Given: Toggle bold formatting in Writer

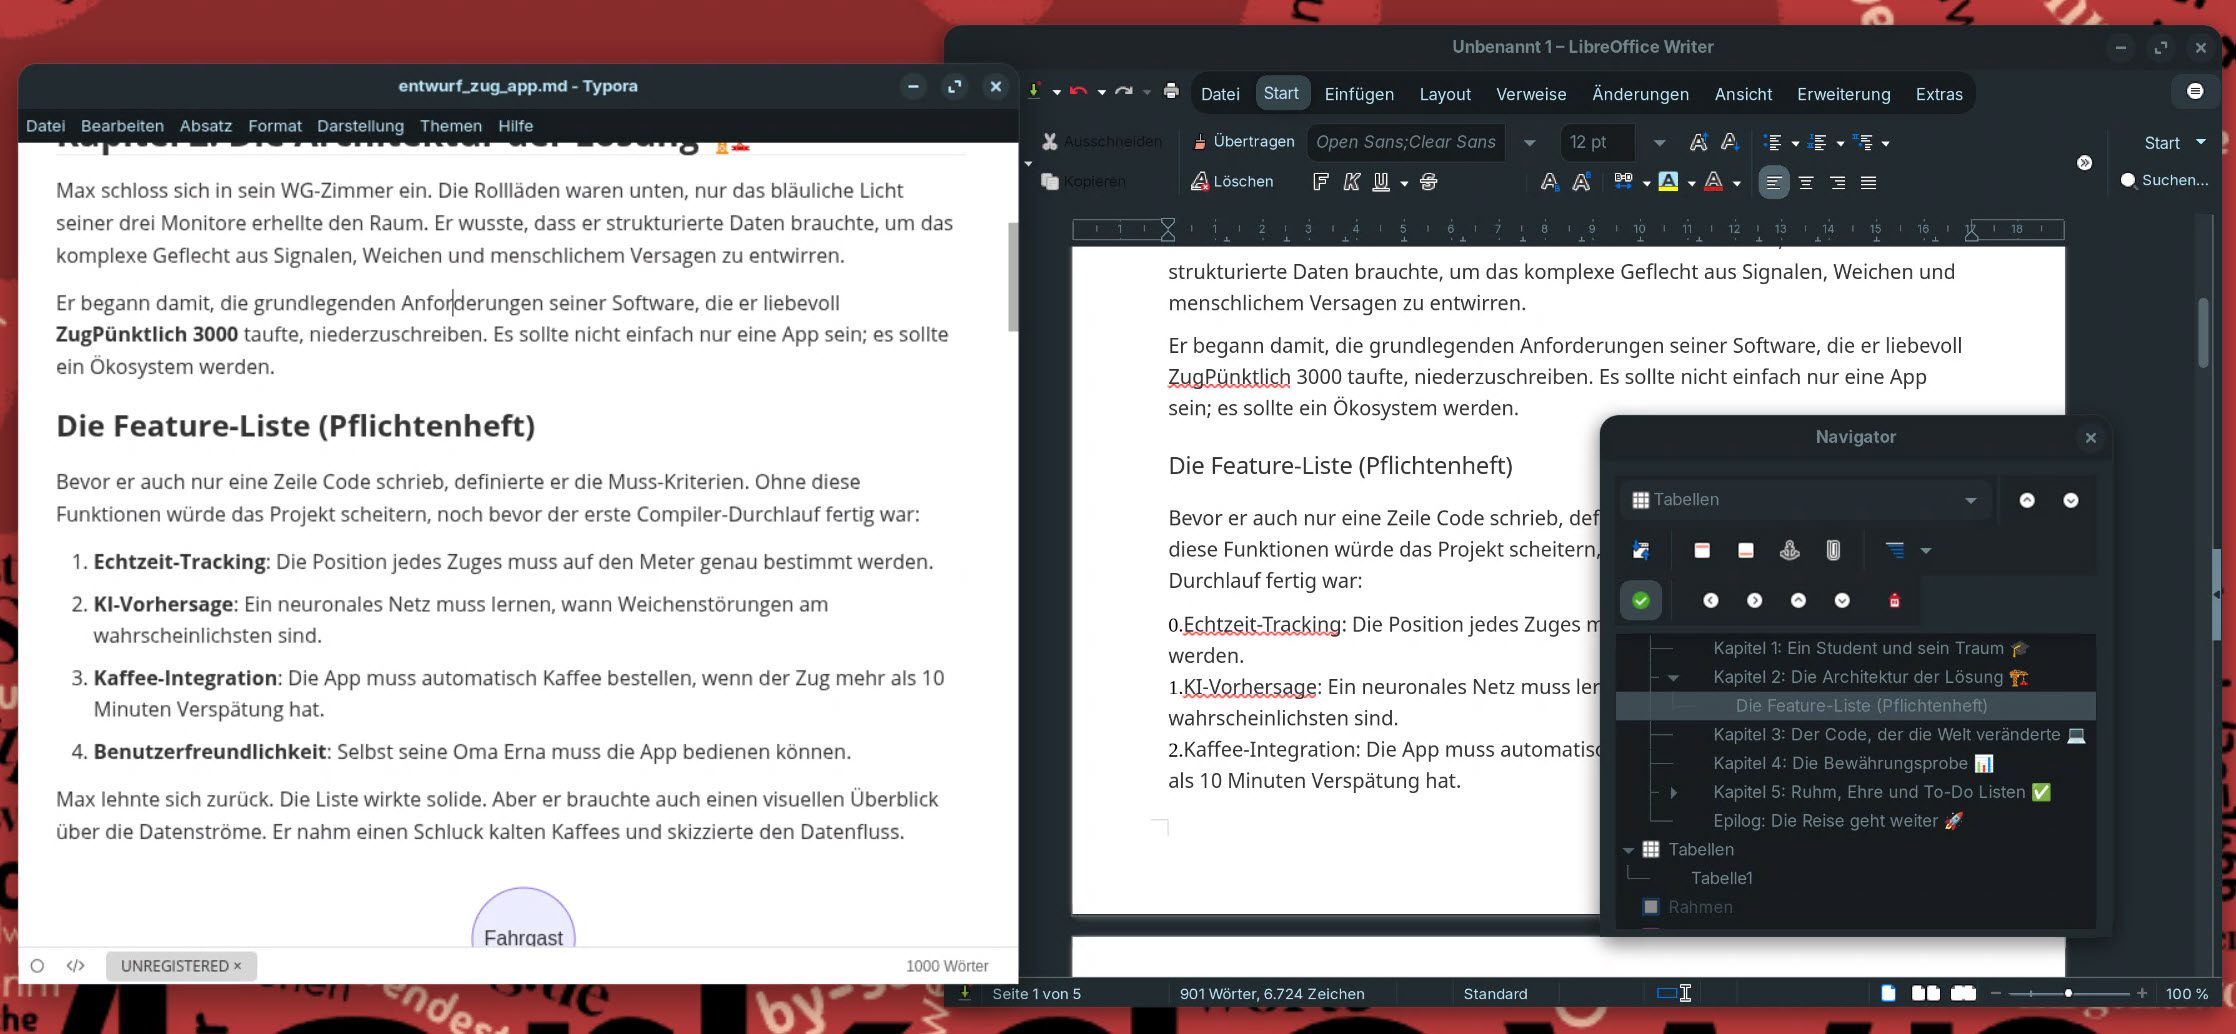Looking at the screenshot, I should (1320, 182).
